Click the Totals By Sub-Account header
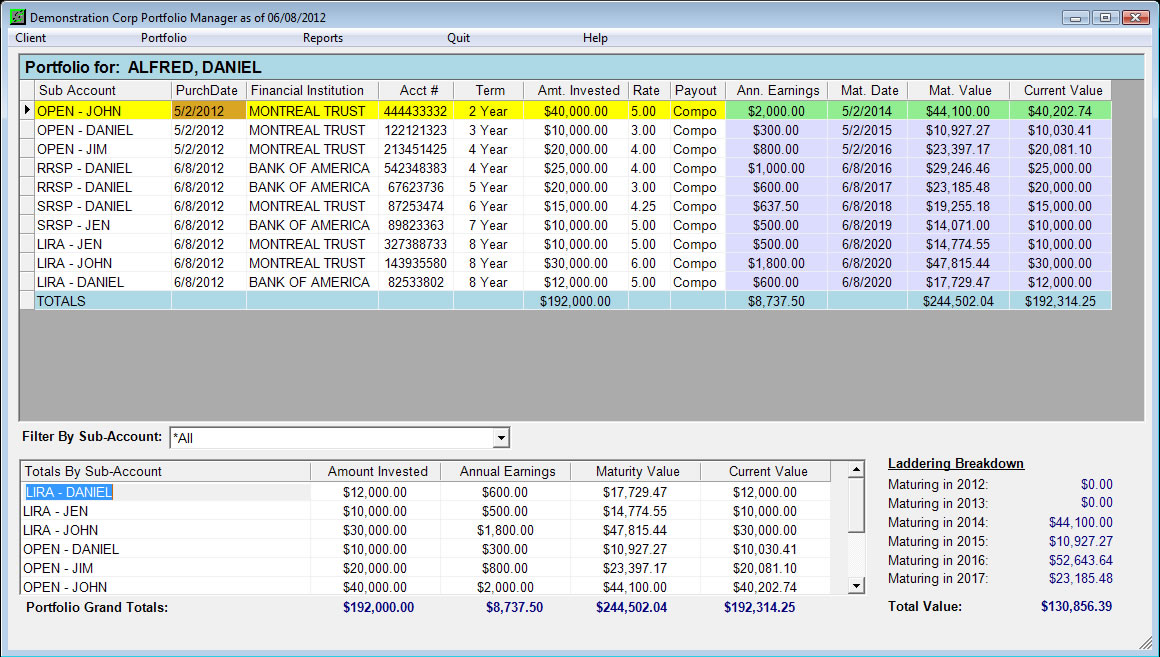Screen dimensions: 1160x657 [x=166, y=471]
